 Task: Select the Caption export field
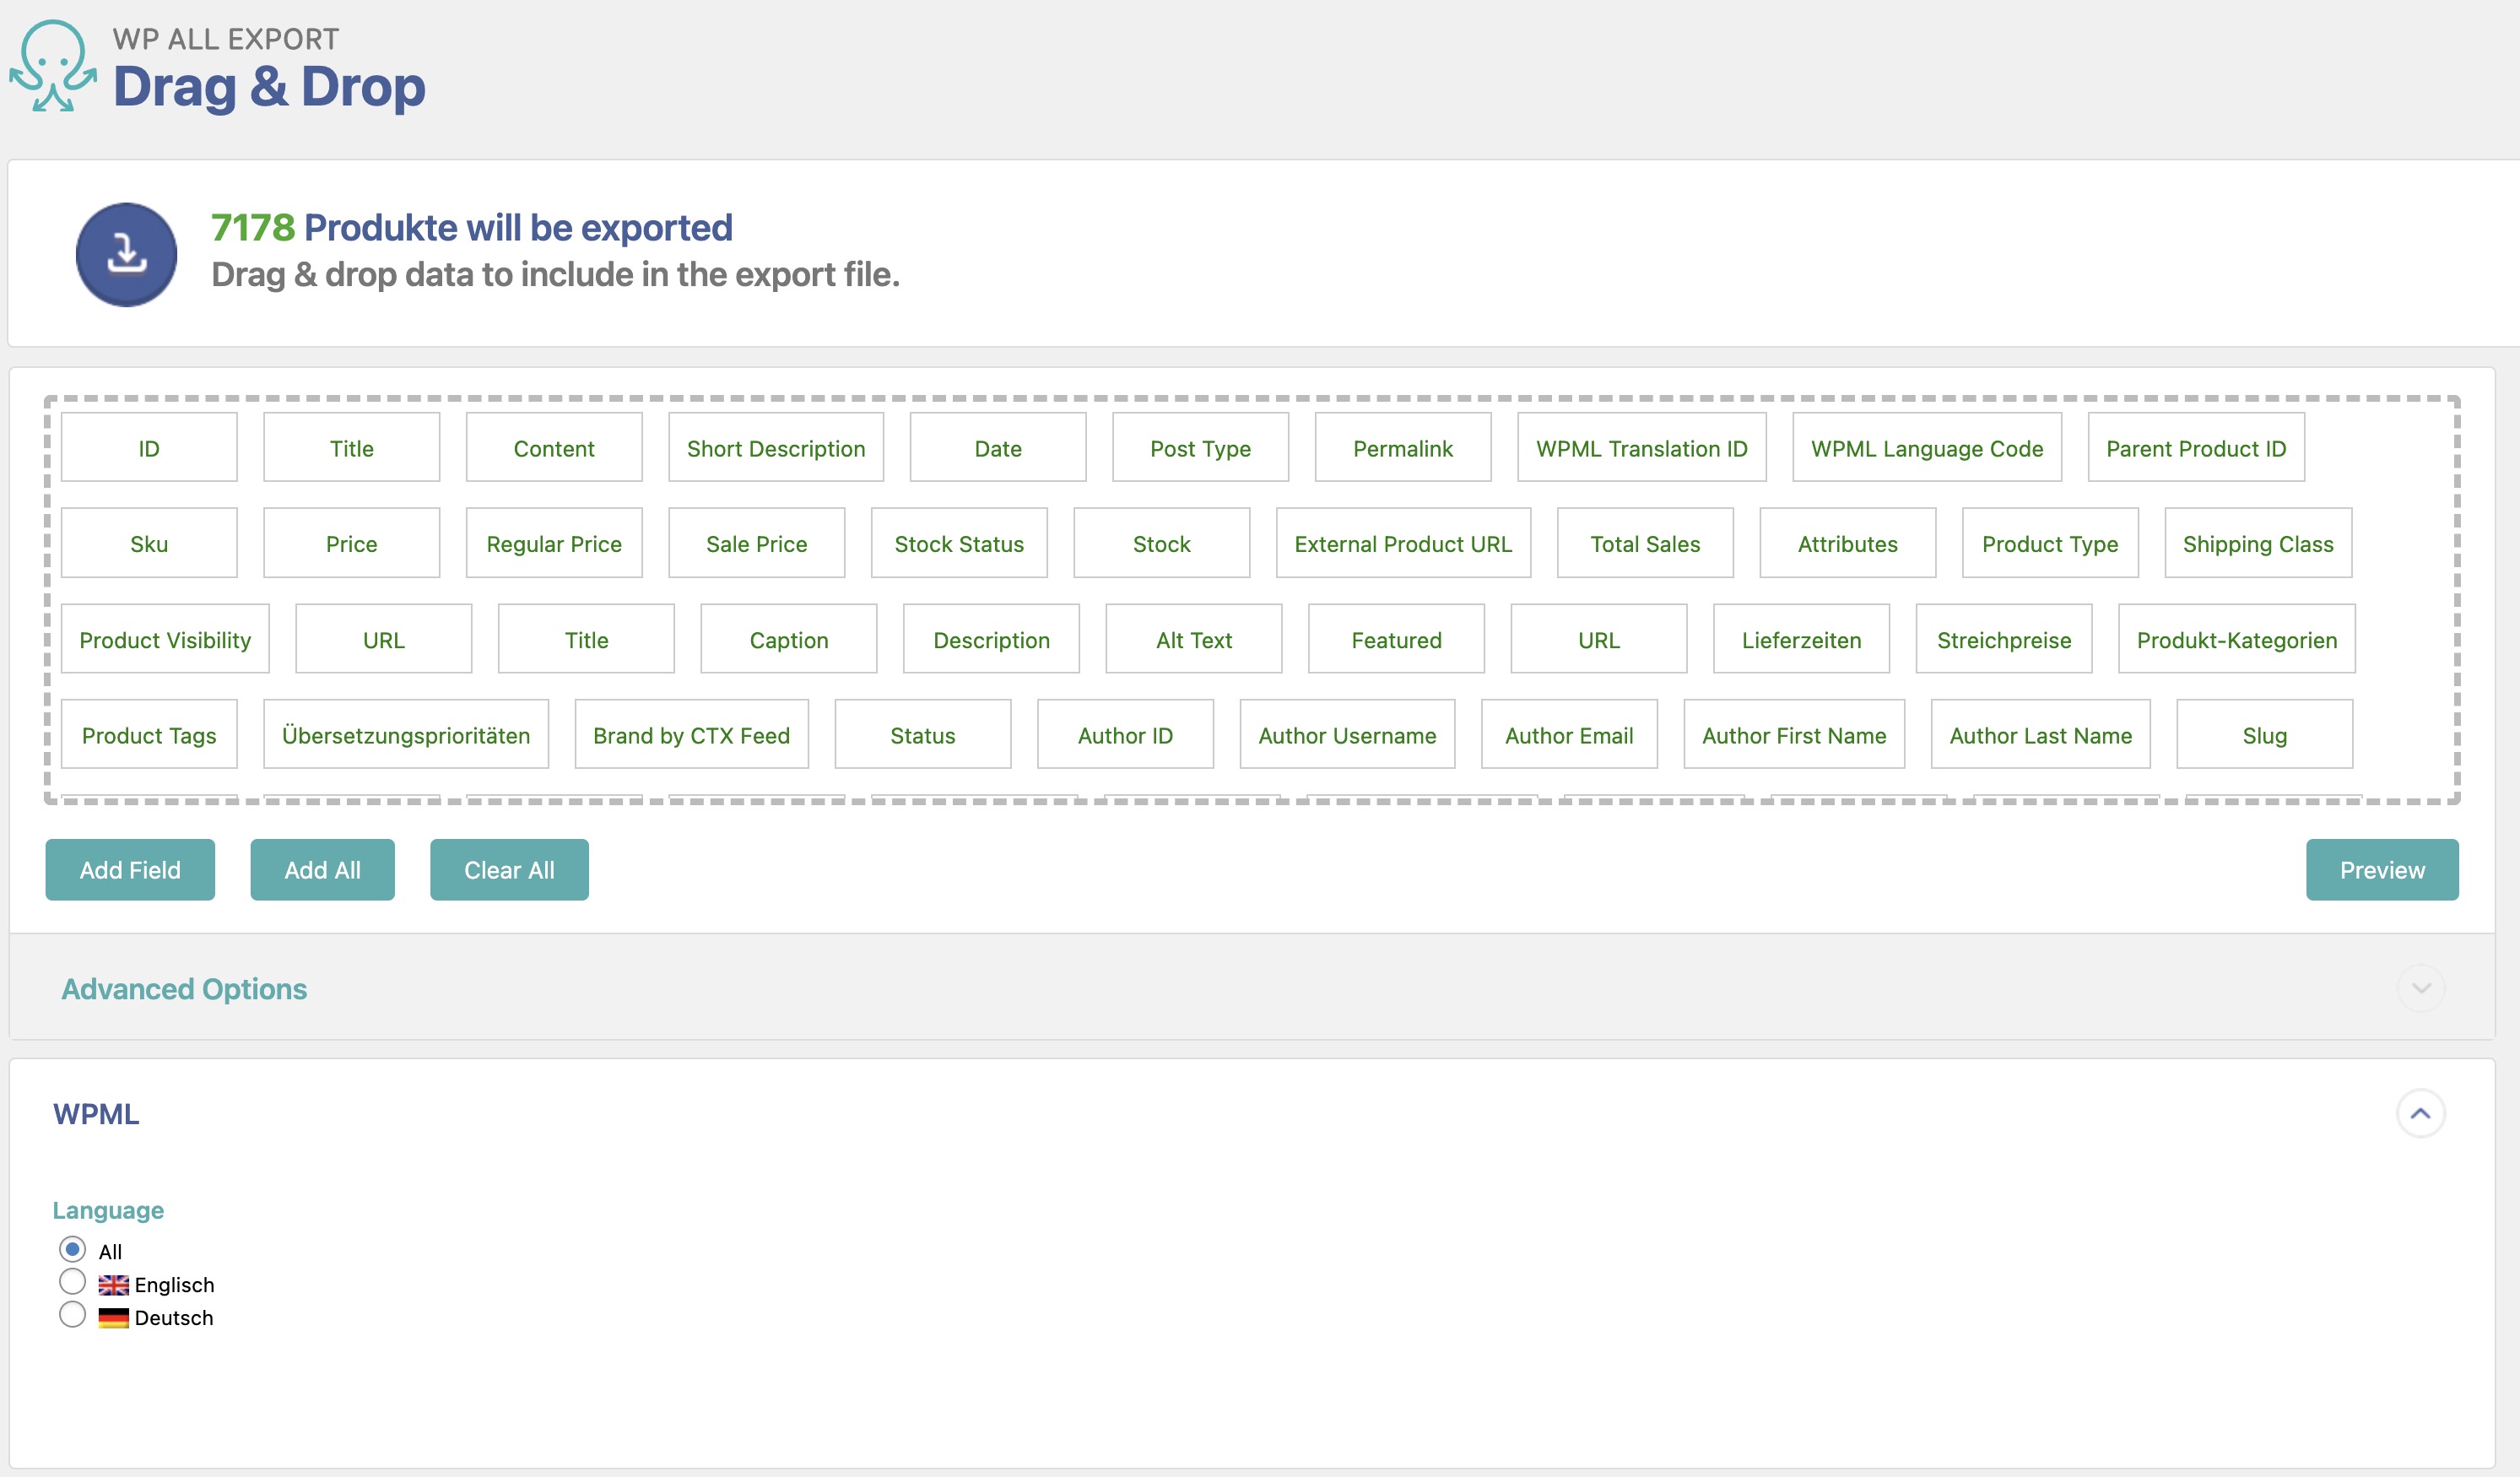(789, 639)
